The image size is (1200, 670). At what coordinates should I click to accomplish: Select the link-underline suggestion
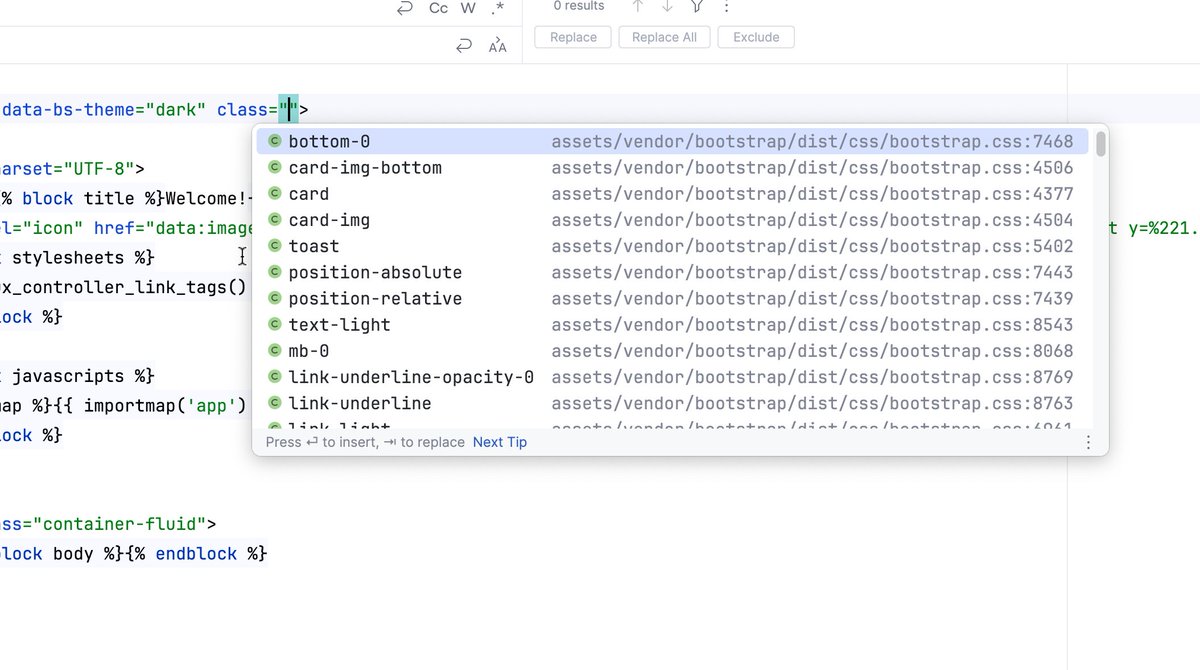[674, 403]
